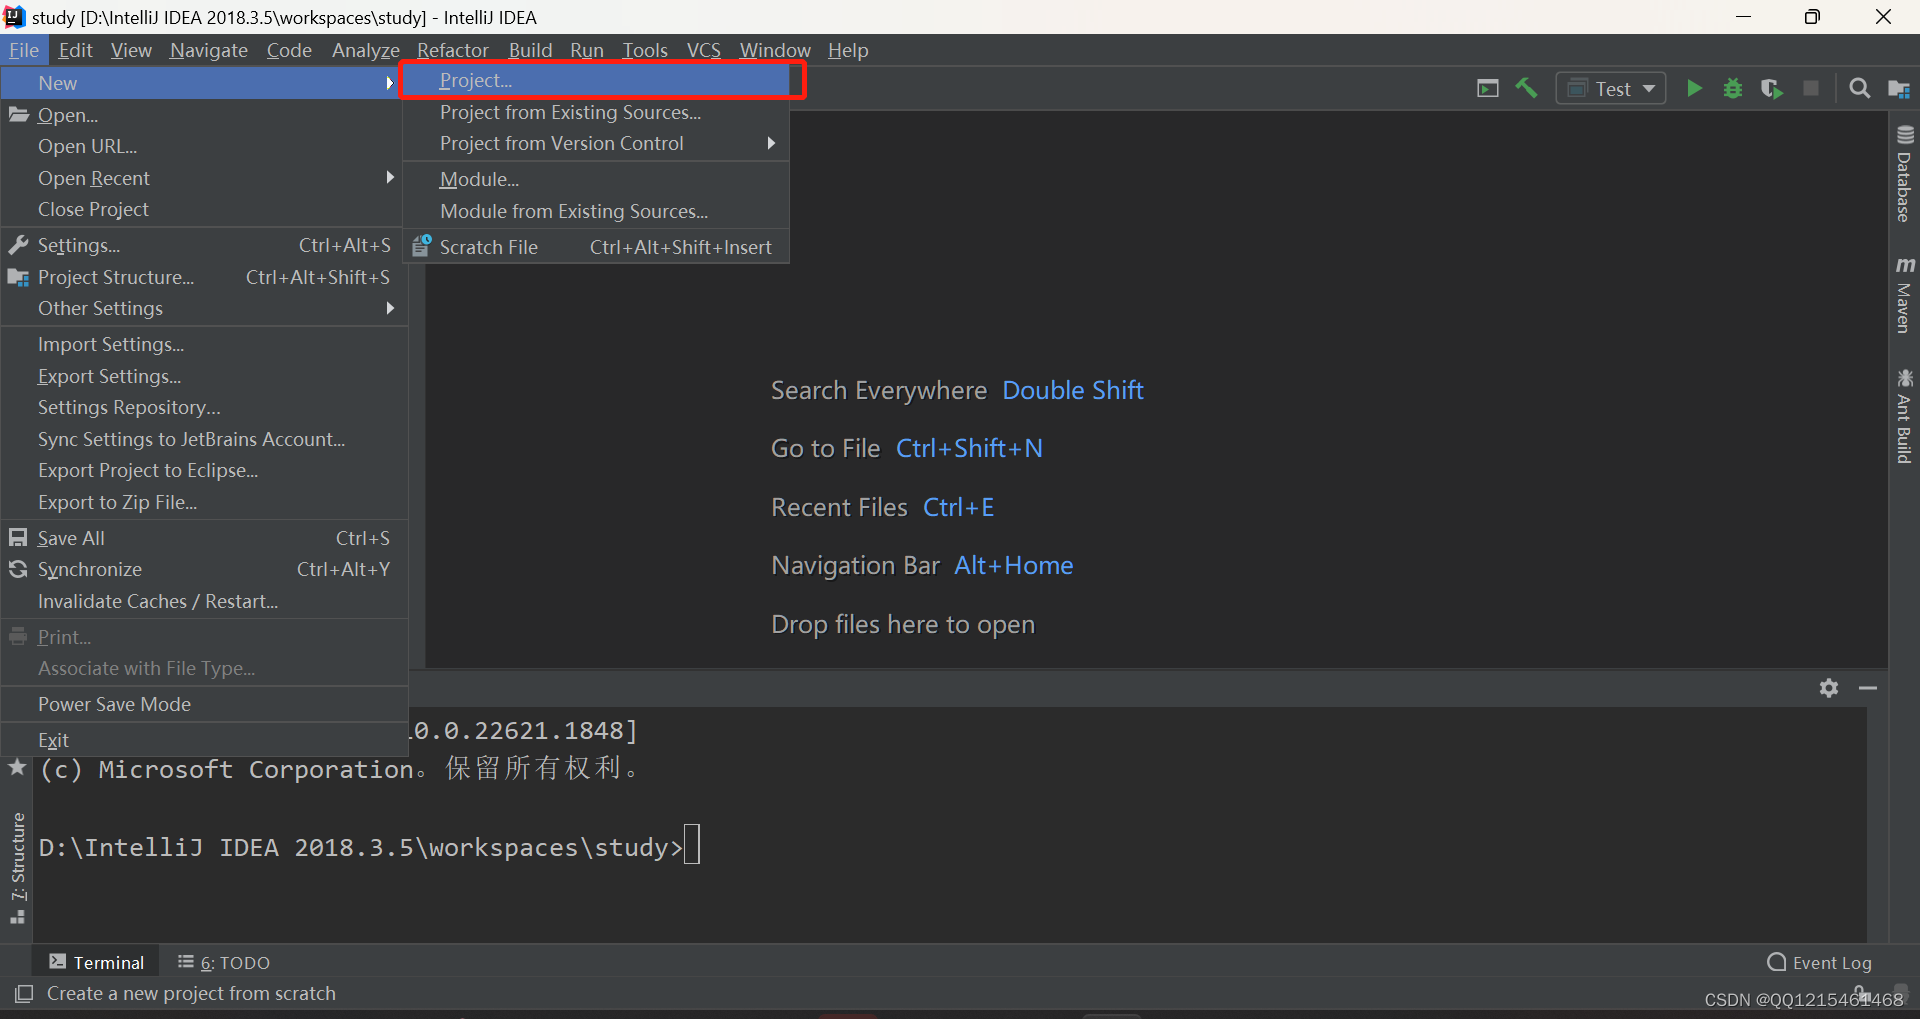The width and height of the screenshot is (1920, 1019).
Task: Click the Run anything terminal-window icon
Action: (x=1487, y=89)
